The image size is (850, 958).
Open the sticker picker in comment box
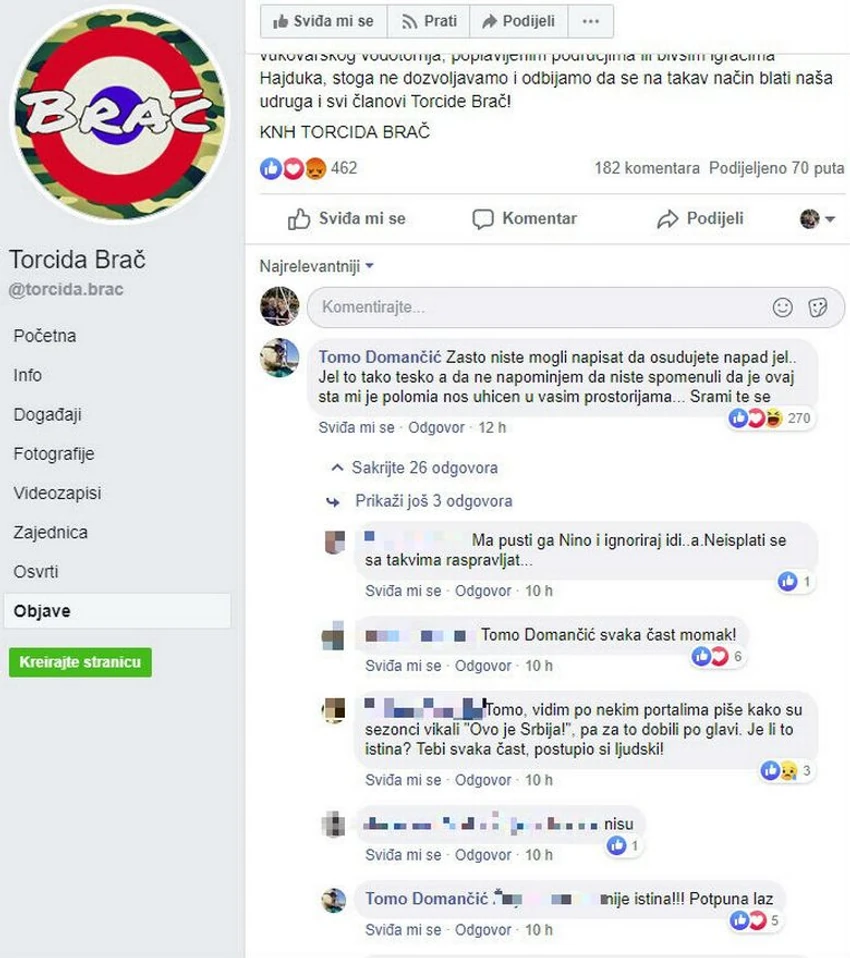818,307
